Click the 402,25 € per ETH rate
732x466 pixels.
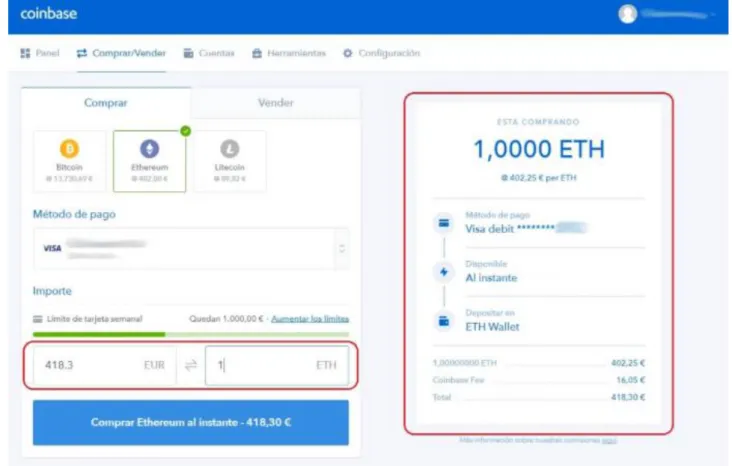click(539, 178)
